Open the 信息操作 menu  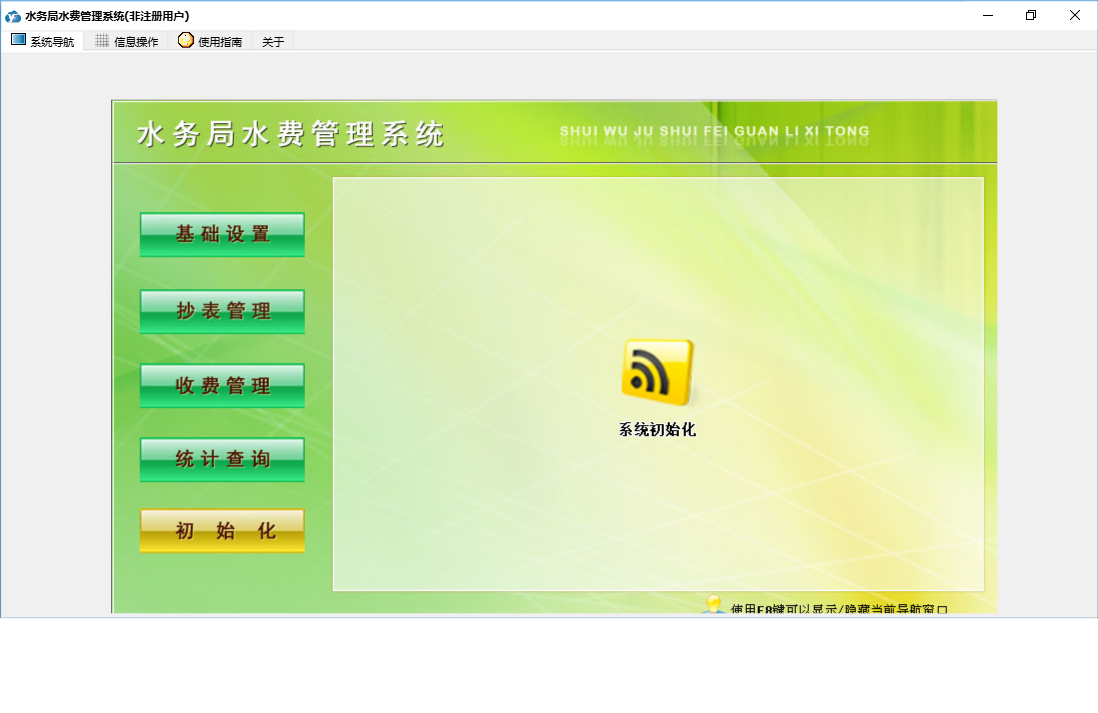point(127,41)
